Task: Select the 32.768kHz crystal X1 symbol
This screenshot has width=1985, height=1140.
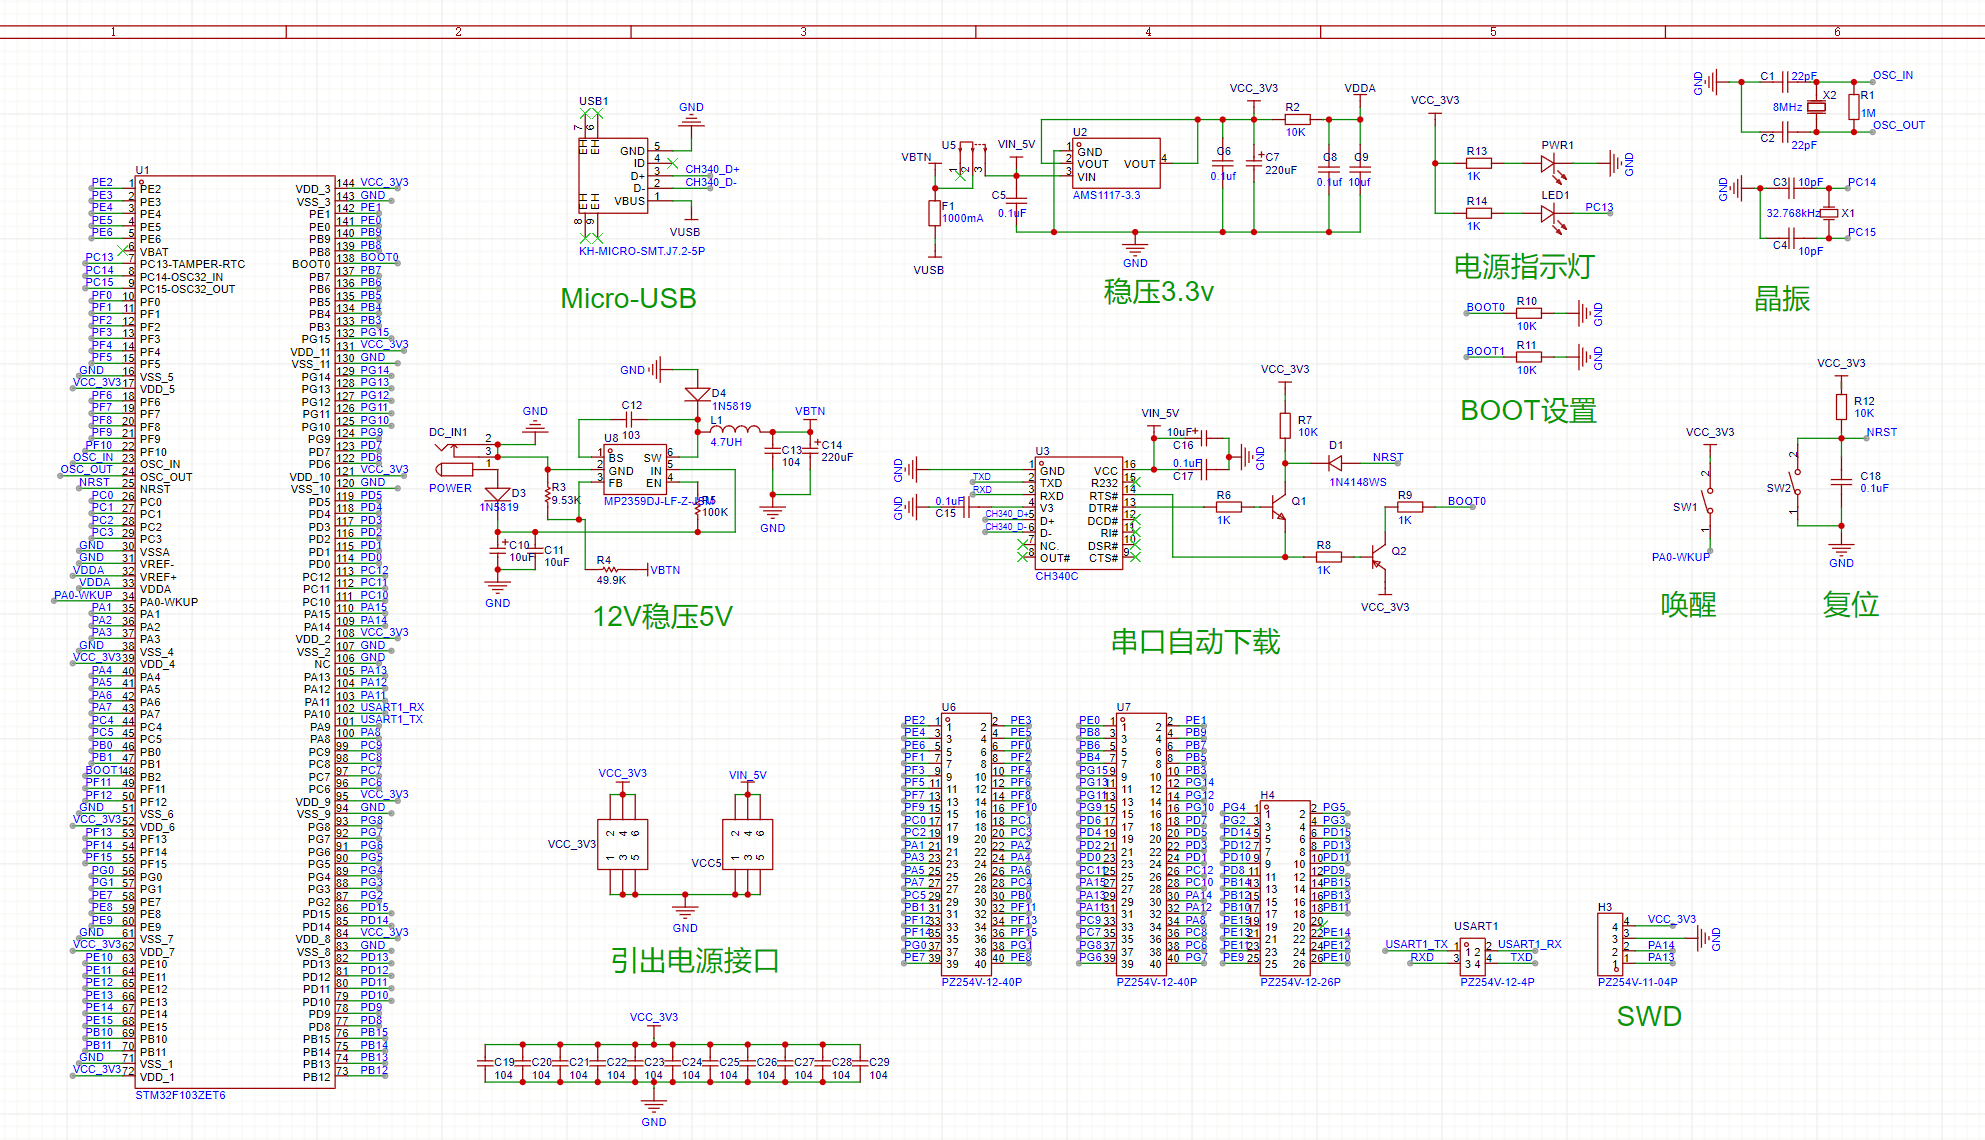Action: click(1828, 213)
